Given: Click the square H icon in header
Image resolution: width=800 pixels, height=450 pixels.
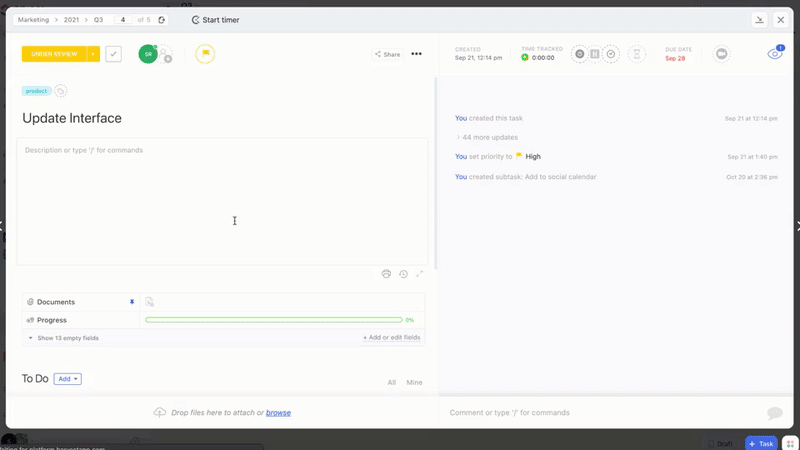Looking at the screenshot, I should coord(595,54).
